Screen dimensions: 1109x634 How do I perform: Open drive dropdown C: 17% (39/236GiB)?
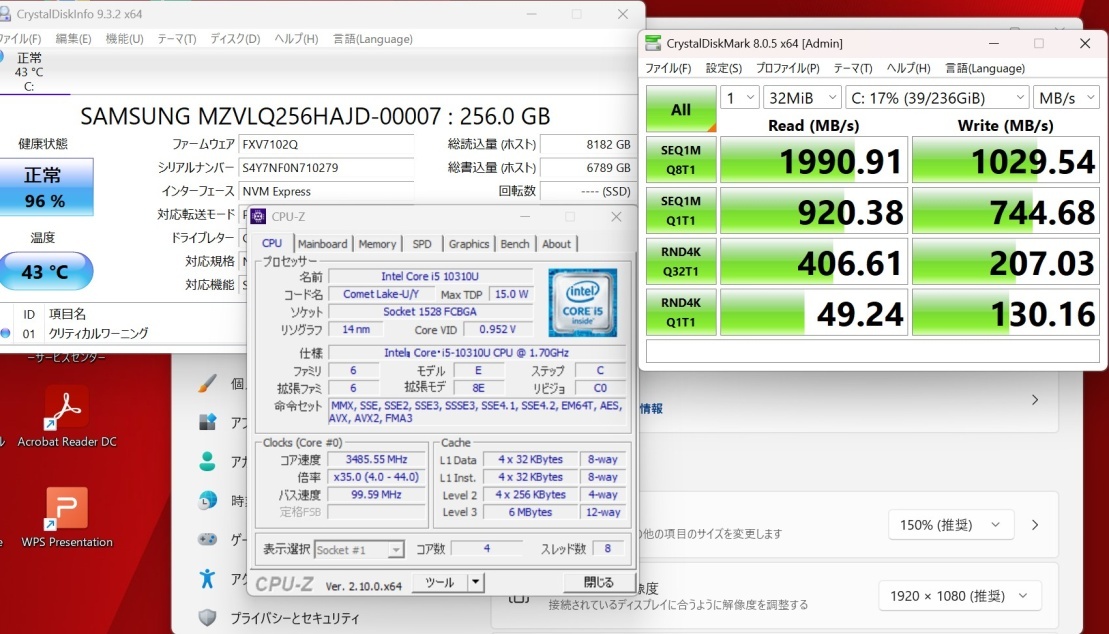937,98
